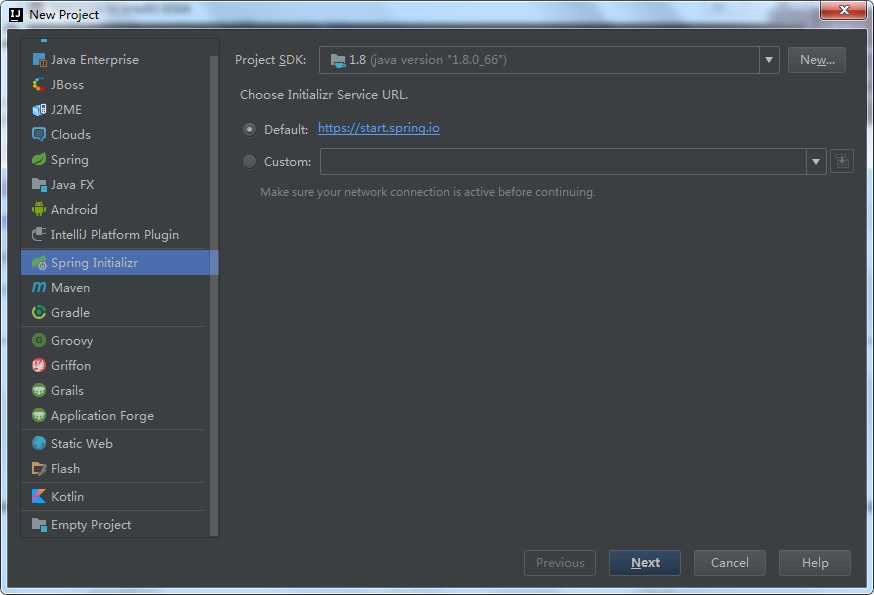Open the Project SDK dropdown arrow
The image size is (874, 595).
(769, 60)
